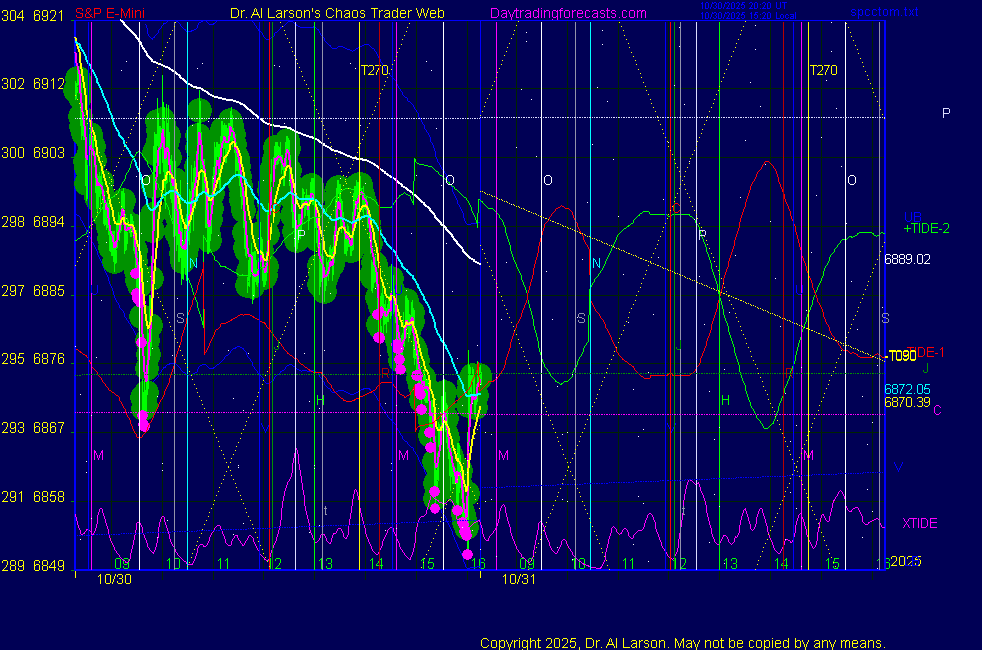The height and width of the screenshot is (650, 982).
Task: Click the blue V label on right
Action: [x=898, y=467]
